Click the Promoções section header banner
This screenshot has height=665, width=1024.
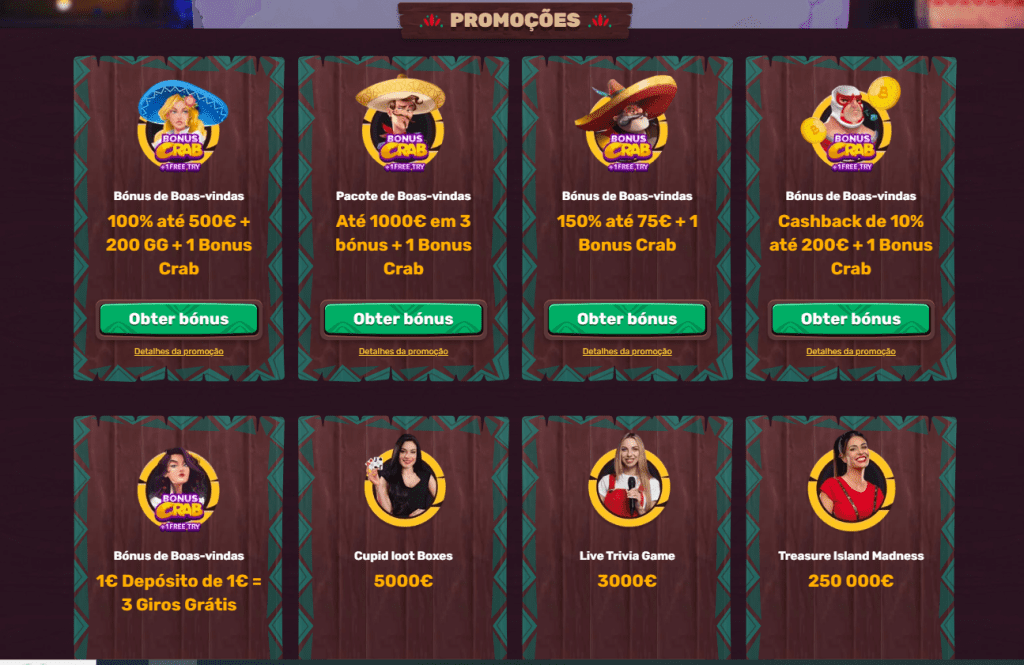click(x=515, y=20)
